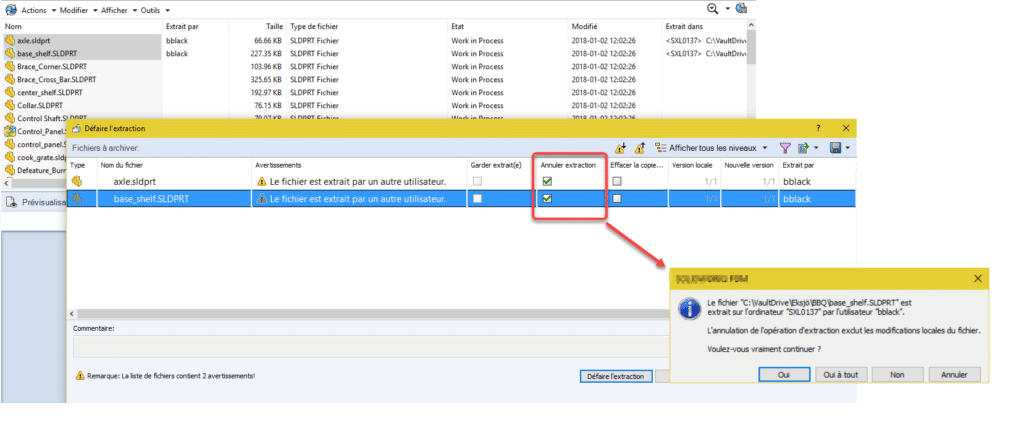Click Annuler in the confirmation message

pyautogui.click(x=953, y=375)
